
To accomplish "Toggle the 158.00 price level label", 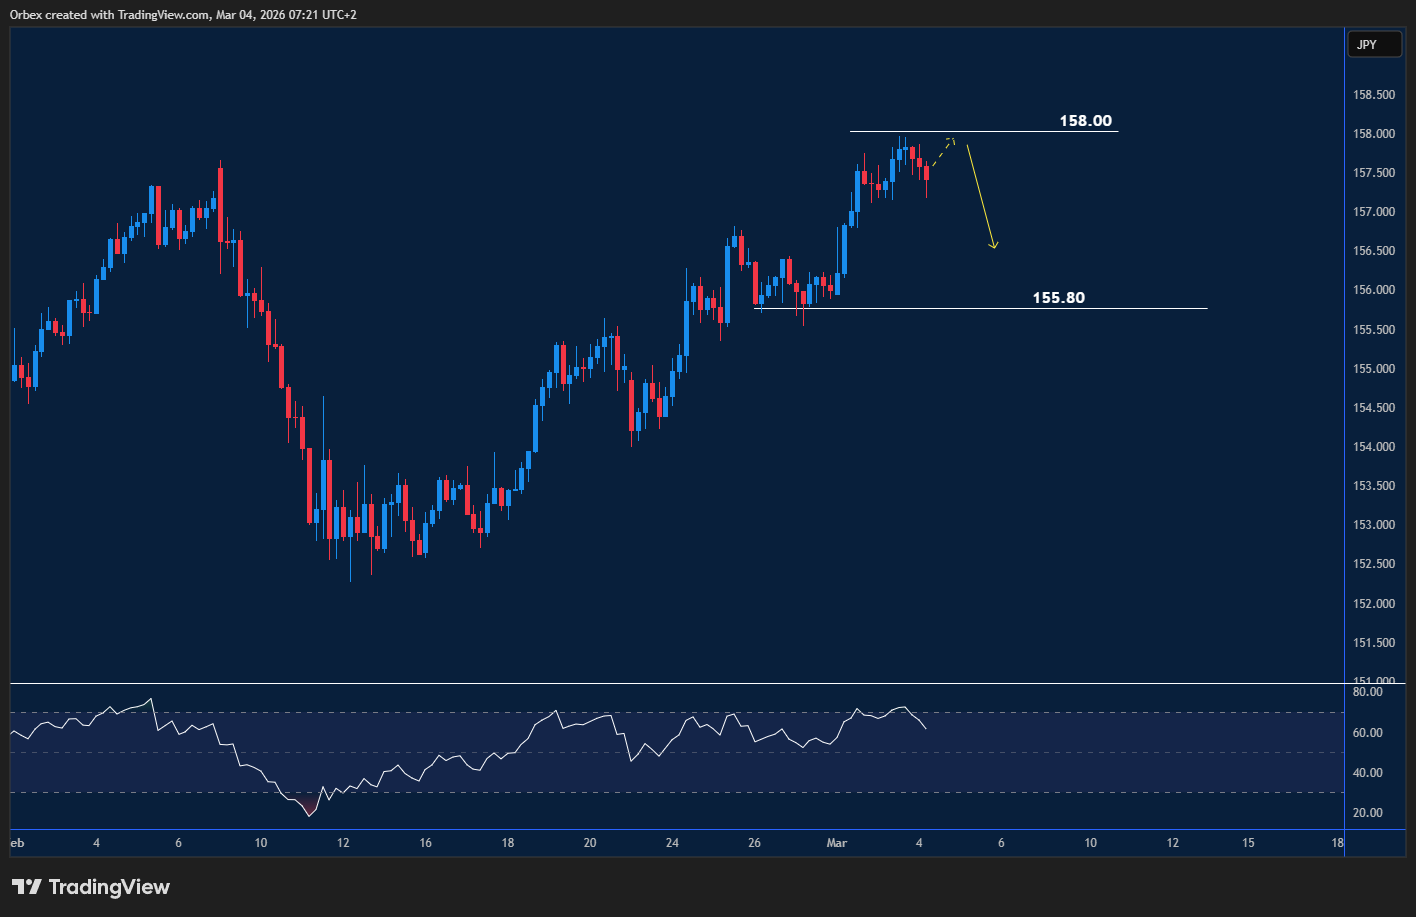I will click(x=1086, y=120).
